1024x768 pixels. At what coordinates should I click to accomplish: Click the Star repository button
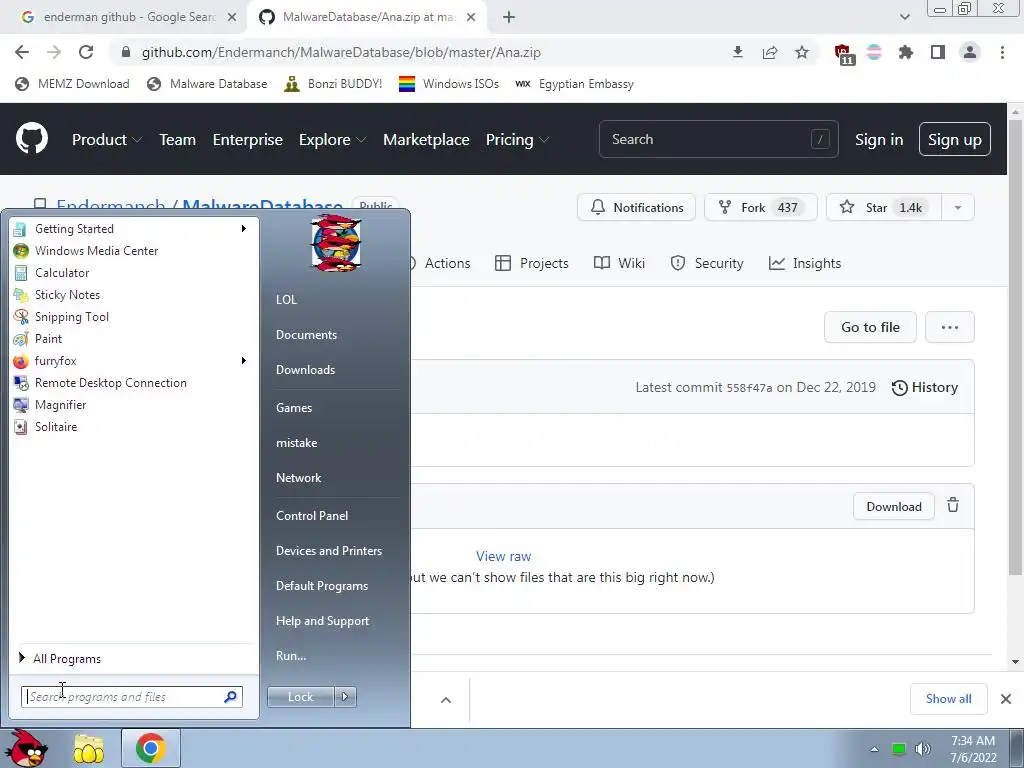tap(884, 208)
